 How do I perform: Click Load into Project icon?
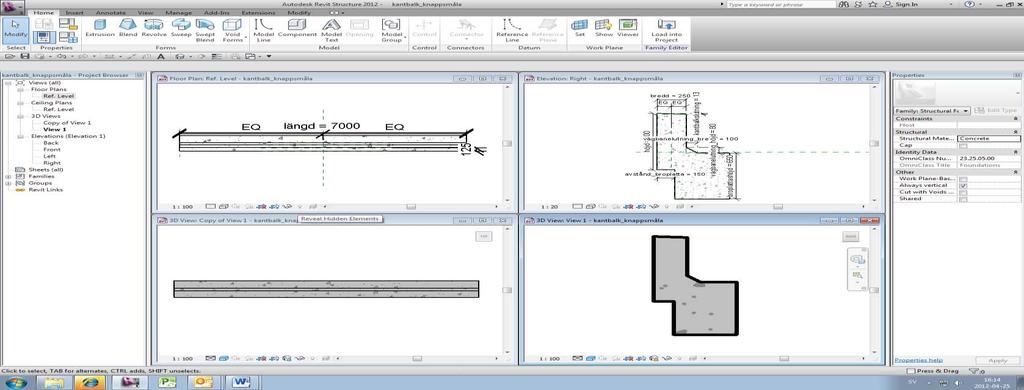pyautogui.click(x=667, y=31)
